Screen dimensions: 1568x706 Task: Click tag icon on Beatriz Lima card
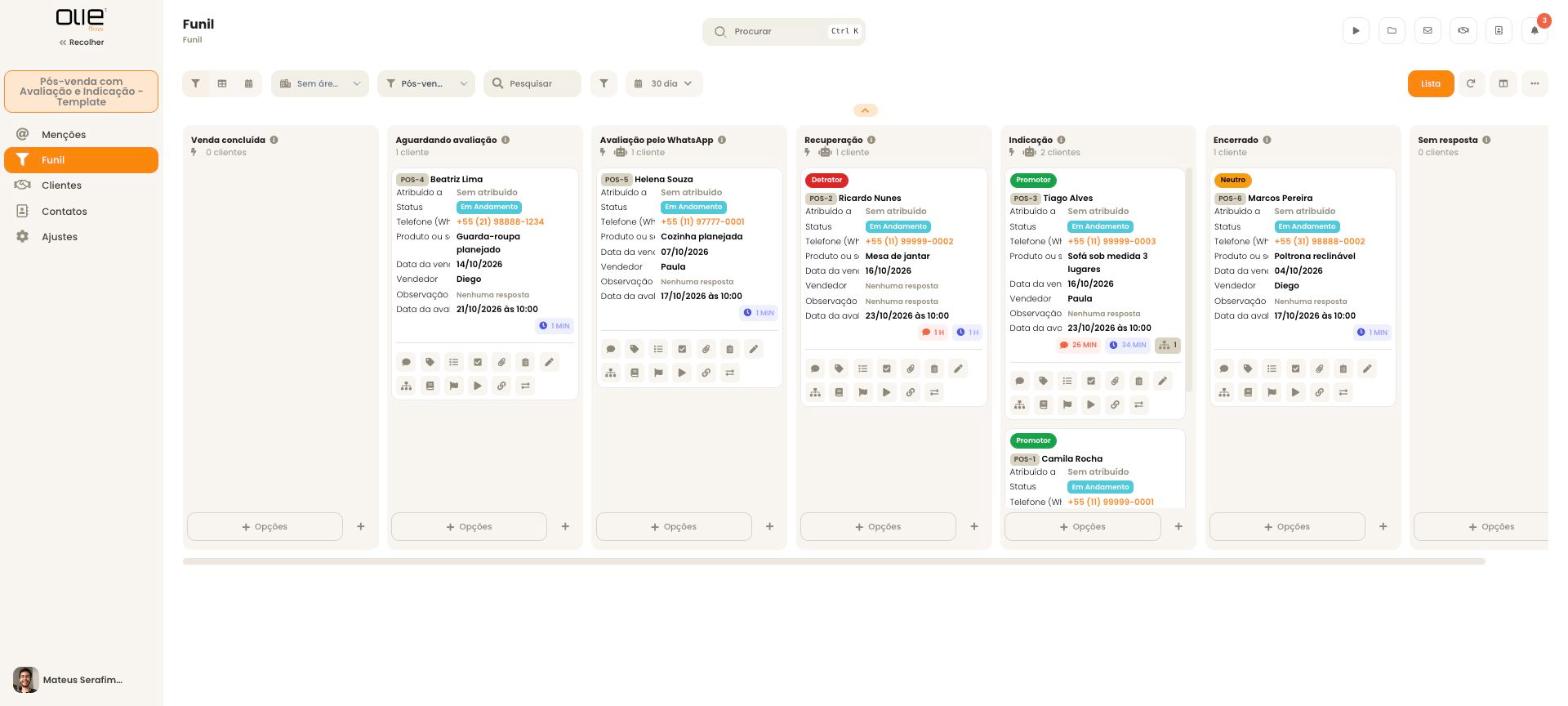point(430,362)
